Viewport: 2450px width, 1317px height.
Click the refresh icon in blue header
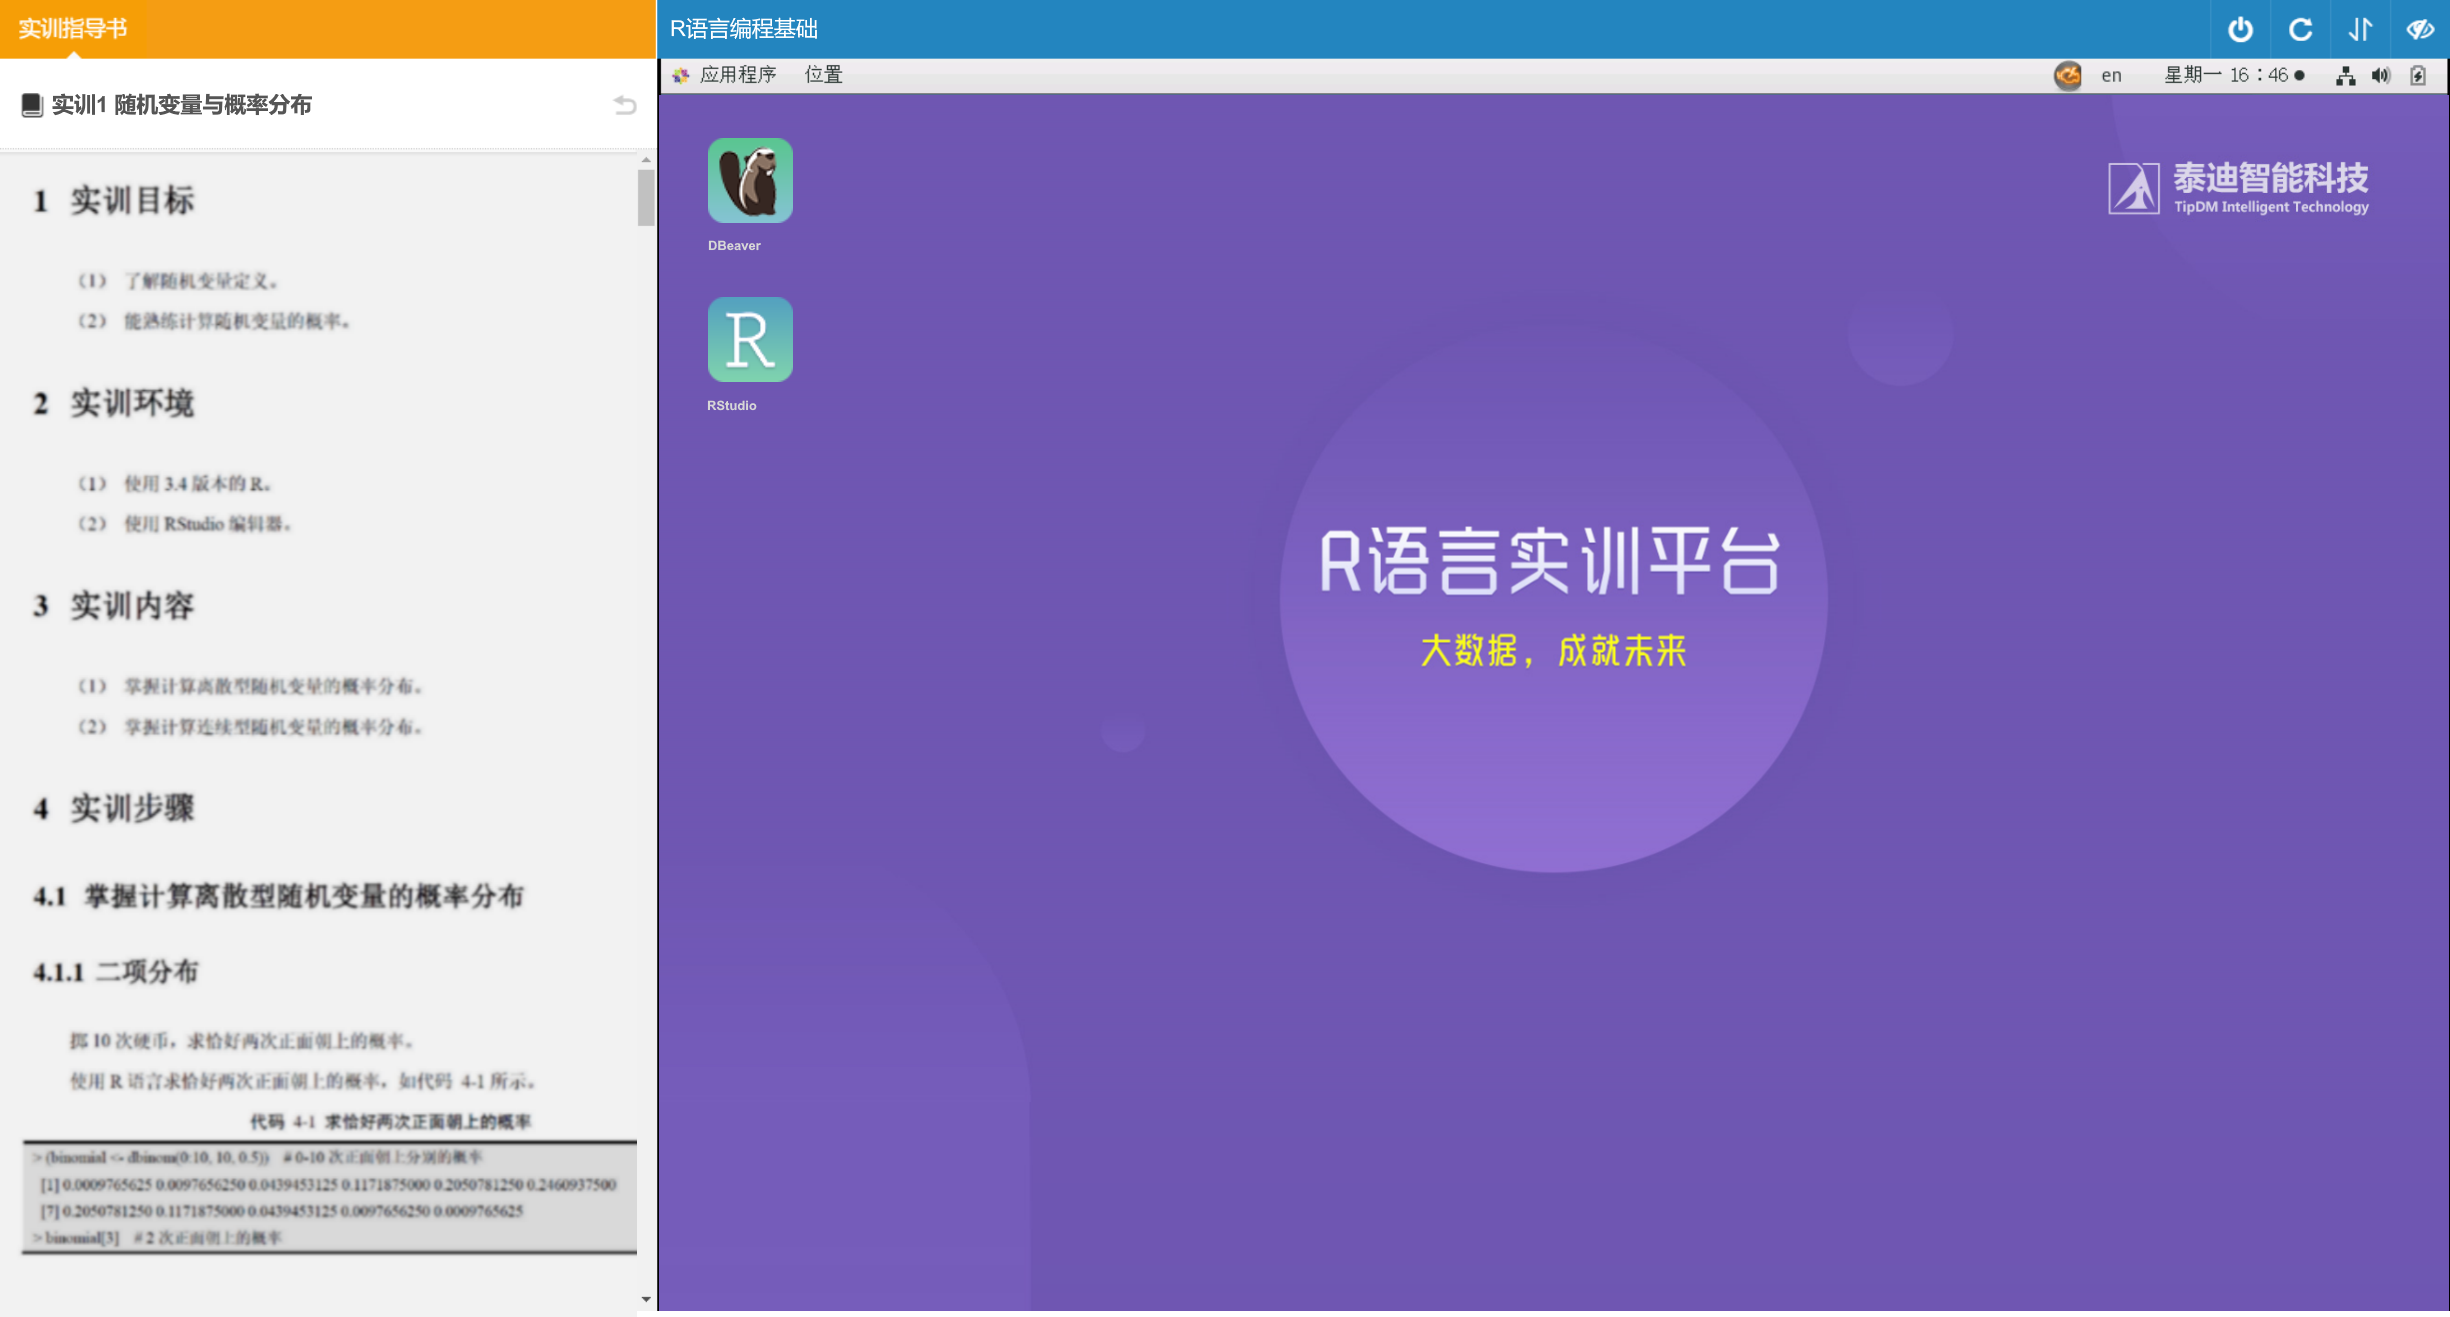(2300, 29)
